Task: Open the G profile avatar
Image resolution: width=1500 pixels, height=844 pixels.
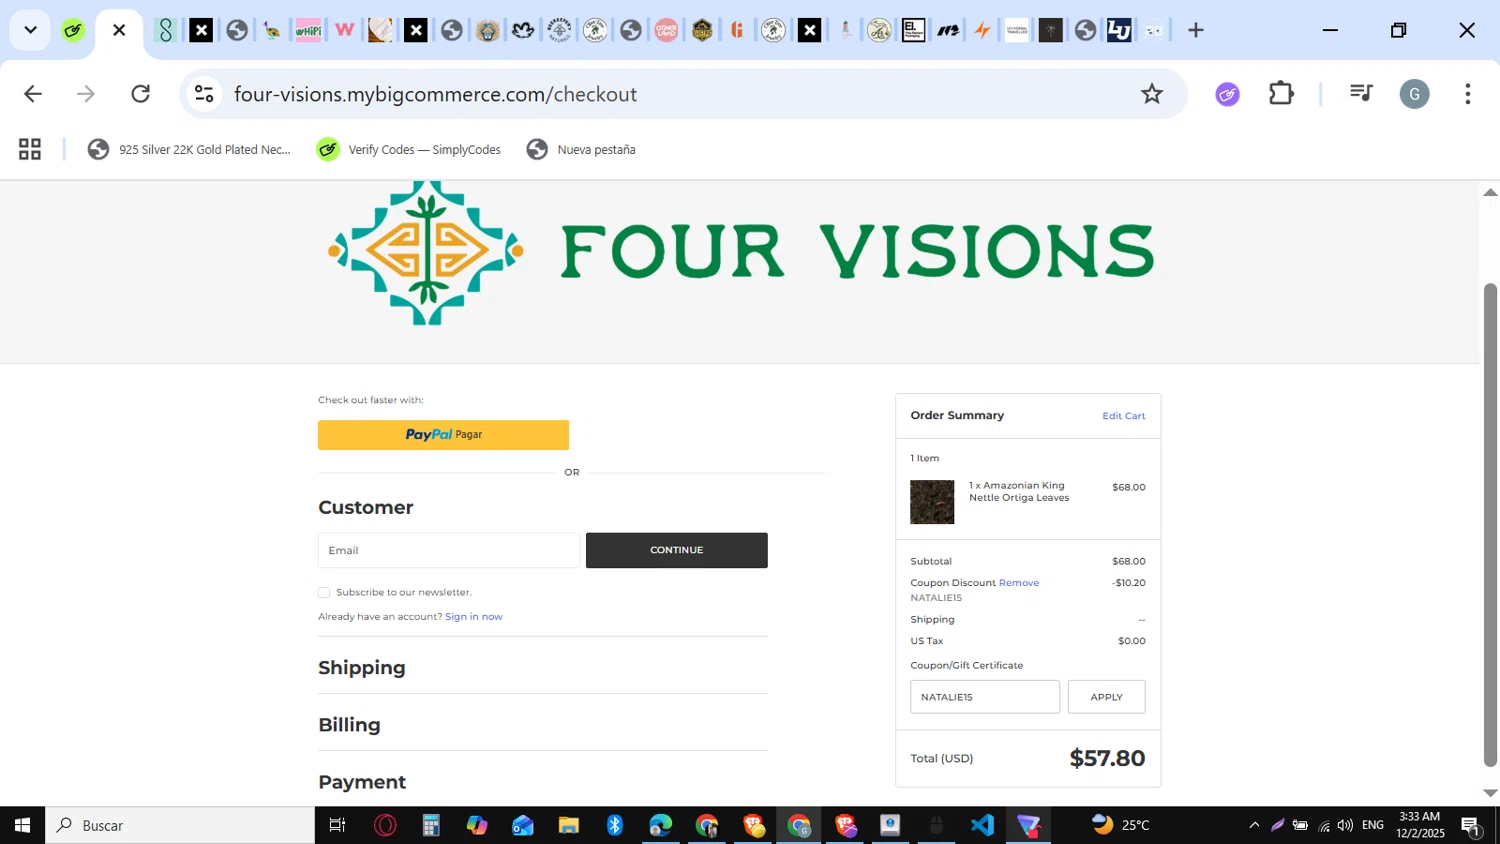Action: point(1414,94)
